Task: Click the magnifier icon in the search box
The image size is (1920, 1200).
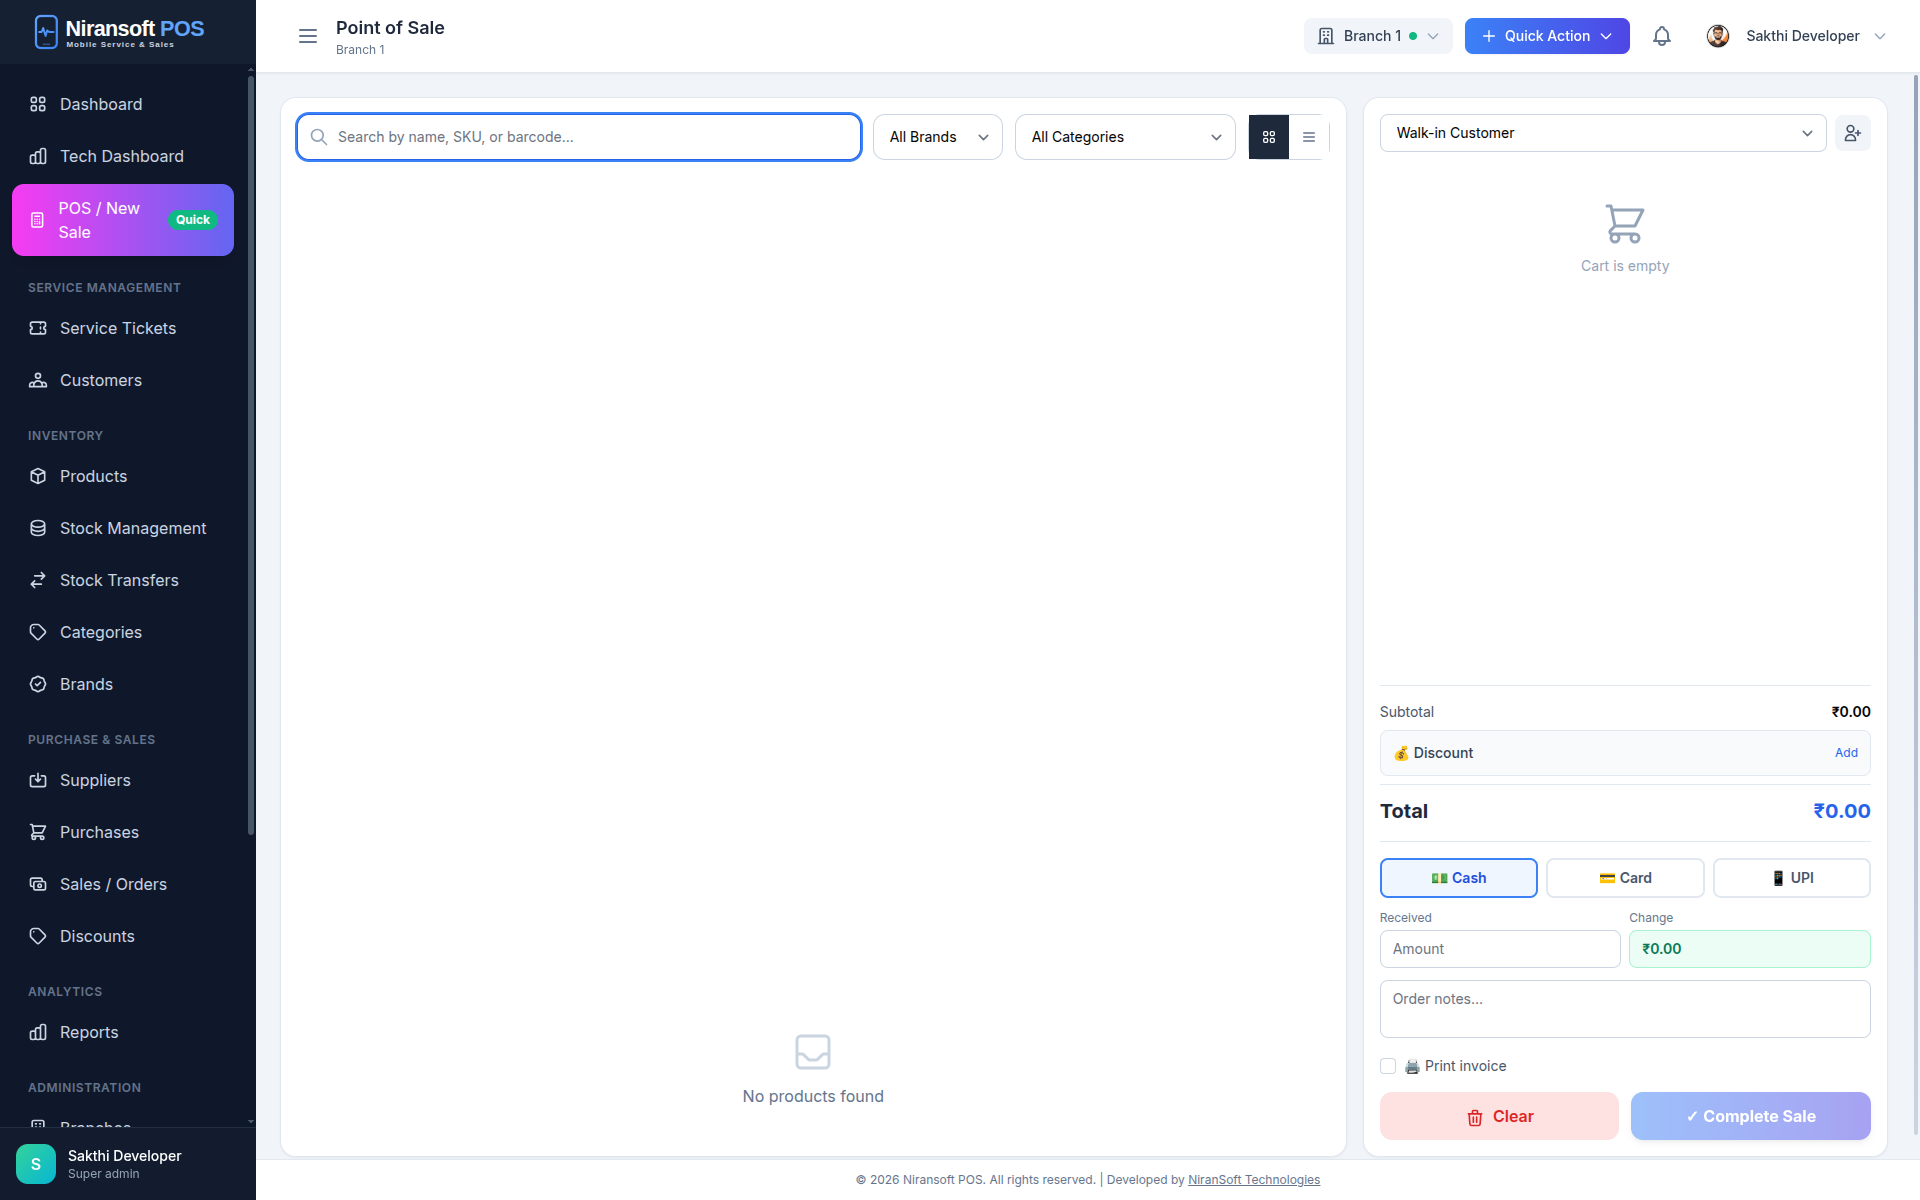Action: pos(319,137)
